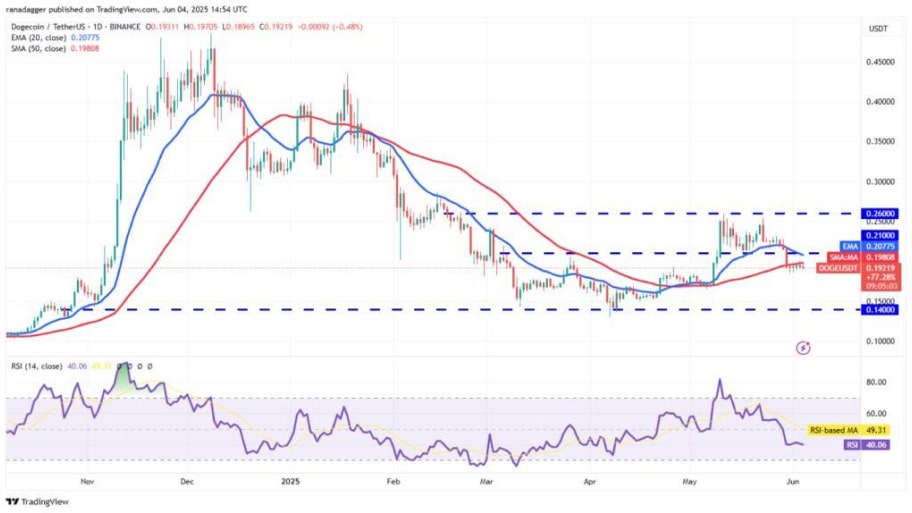Select the 0.26000 horizontal line price label

click(x=880, y=213)
